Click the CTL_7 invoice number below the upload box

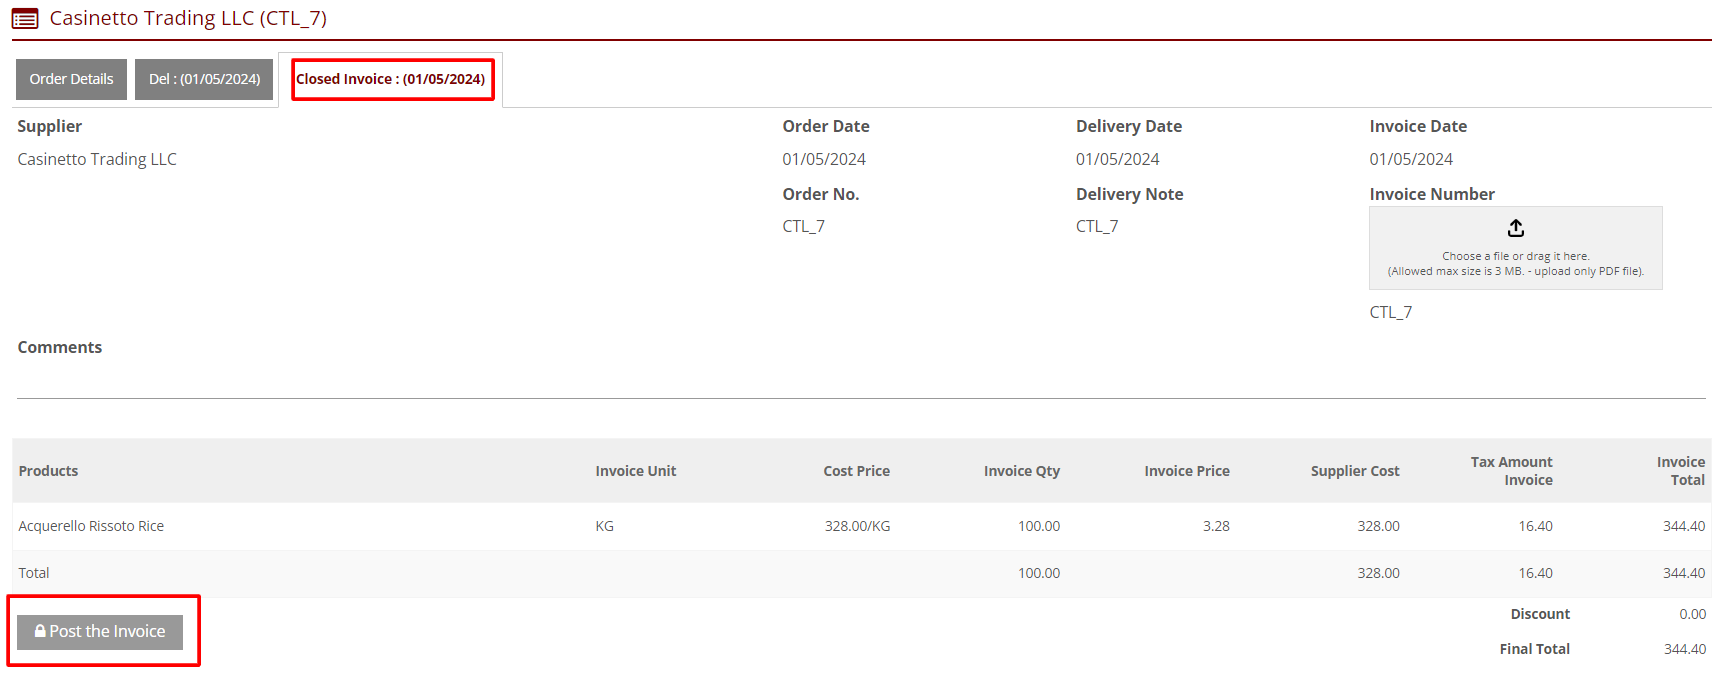pos(1390,312)
